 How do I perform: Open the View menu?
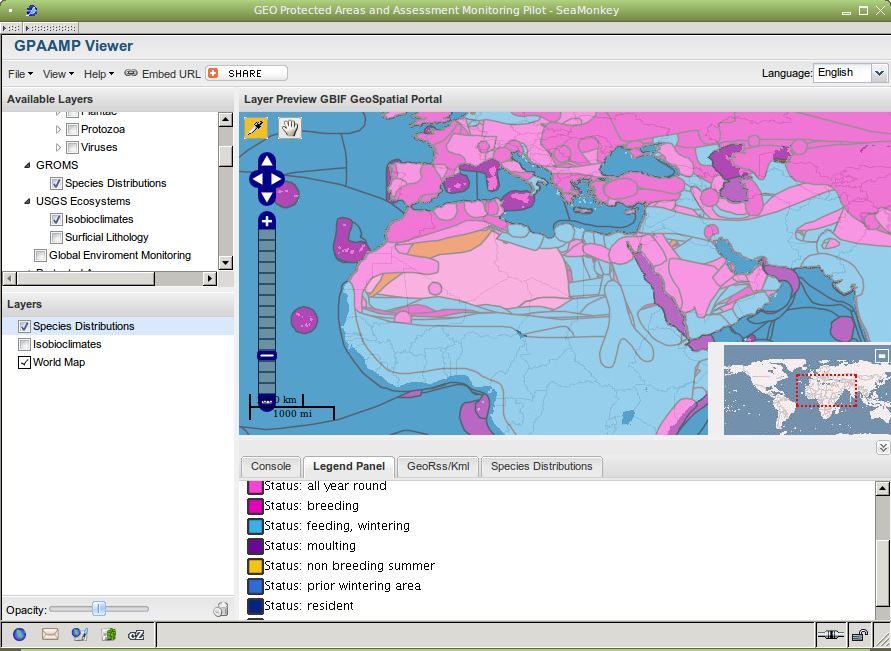click(59, 74)
